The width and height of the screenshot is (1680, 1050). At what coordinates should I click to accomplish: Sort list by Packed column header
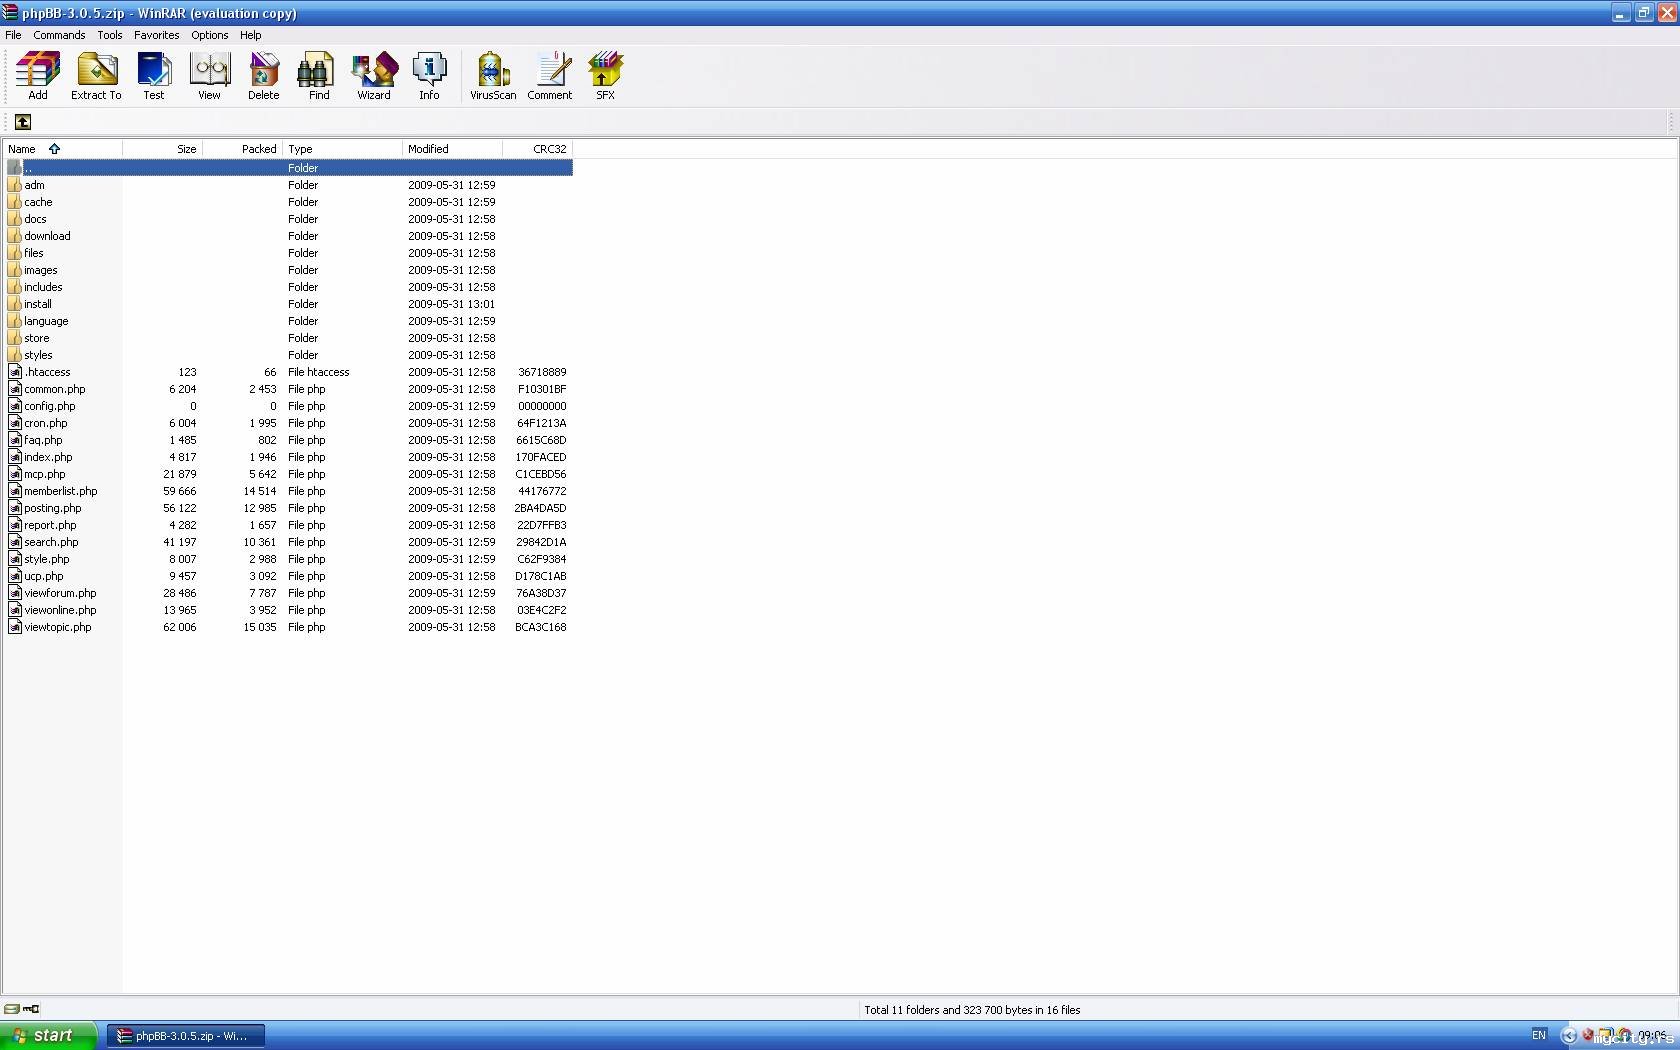pos(243,149)
